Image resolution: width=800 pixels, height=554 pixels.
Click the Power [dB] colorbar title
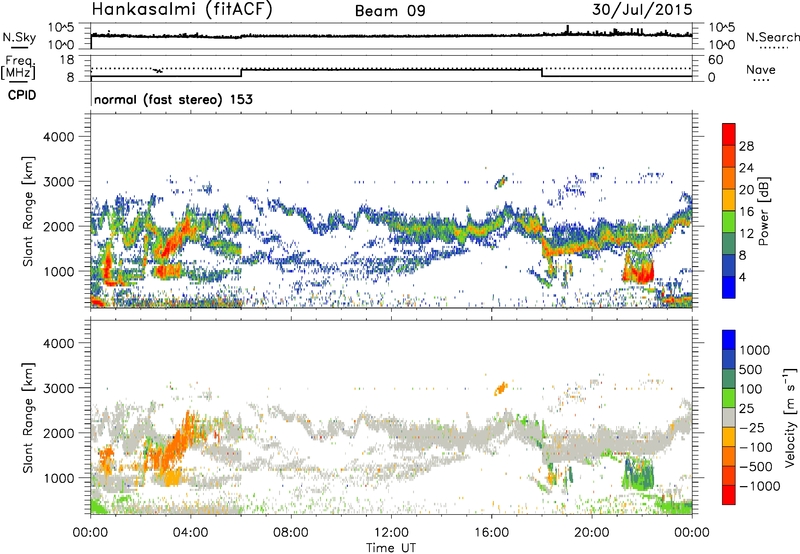pyautogui.click(x=763, y=211)
